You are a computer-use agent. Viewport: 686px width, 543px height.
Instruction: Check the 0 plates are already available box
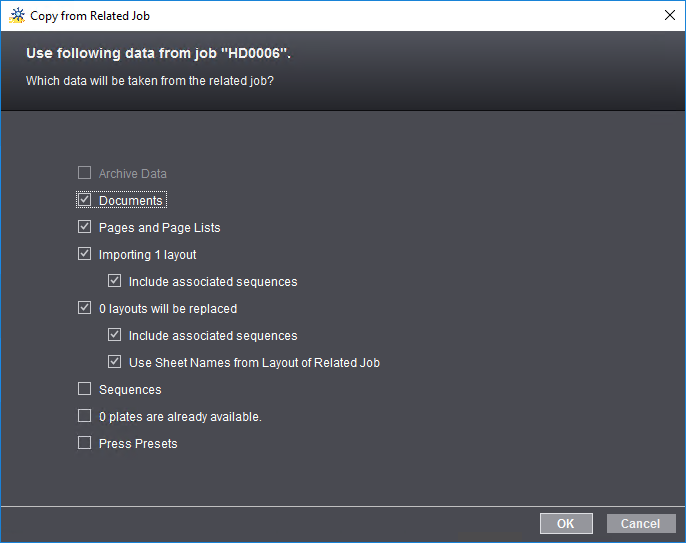point(85,416)
